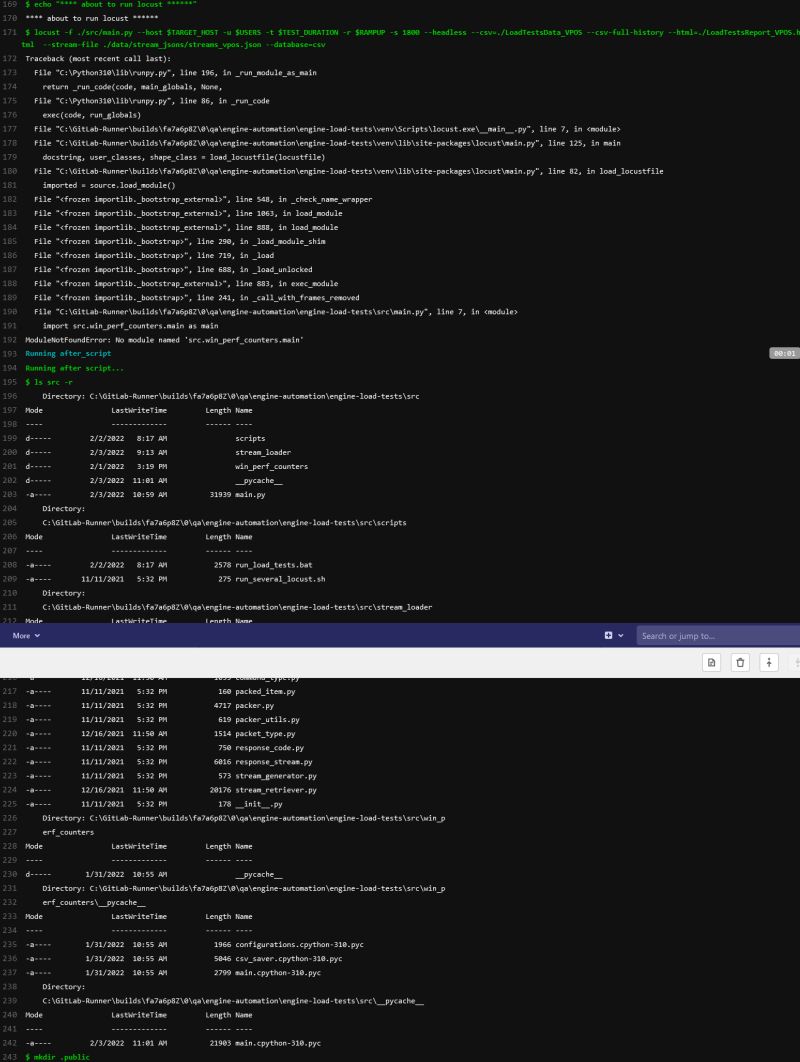The image size is (800, 1062).
Task: Erase the job log with trash icon
Action: coord(740,662)
